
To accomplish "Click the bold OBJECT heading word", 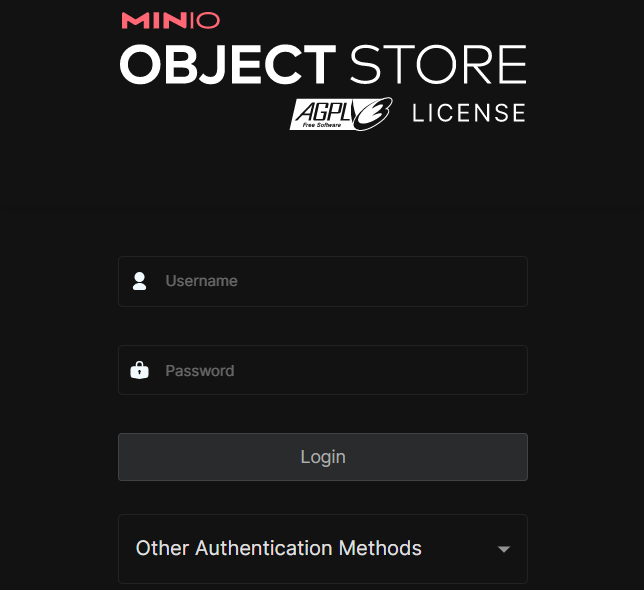I will click(228, 64).
